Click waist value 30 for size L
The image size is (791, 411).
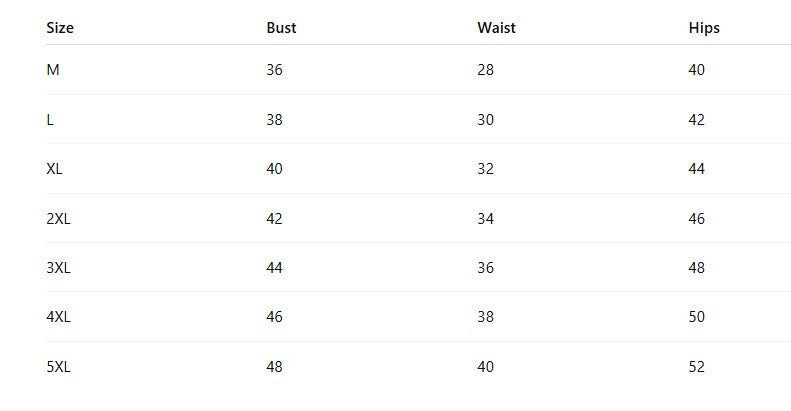(485, 120)
